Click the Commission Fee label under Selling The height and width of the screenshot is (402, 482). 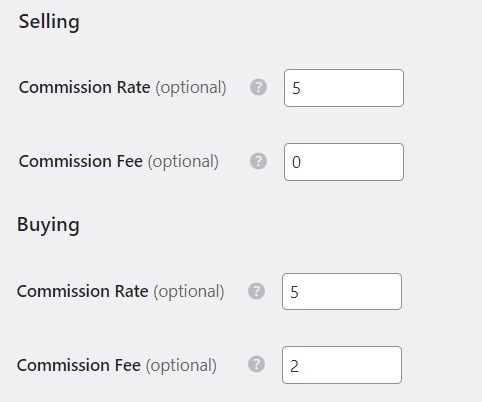[81, 161]
